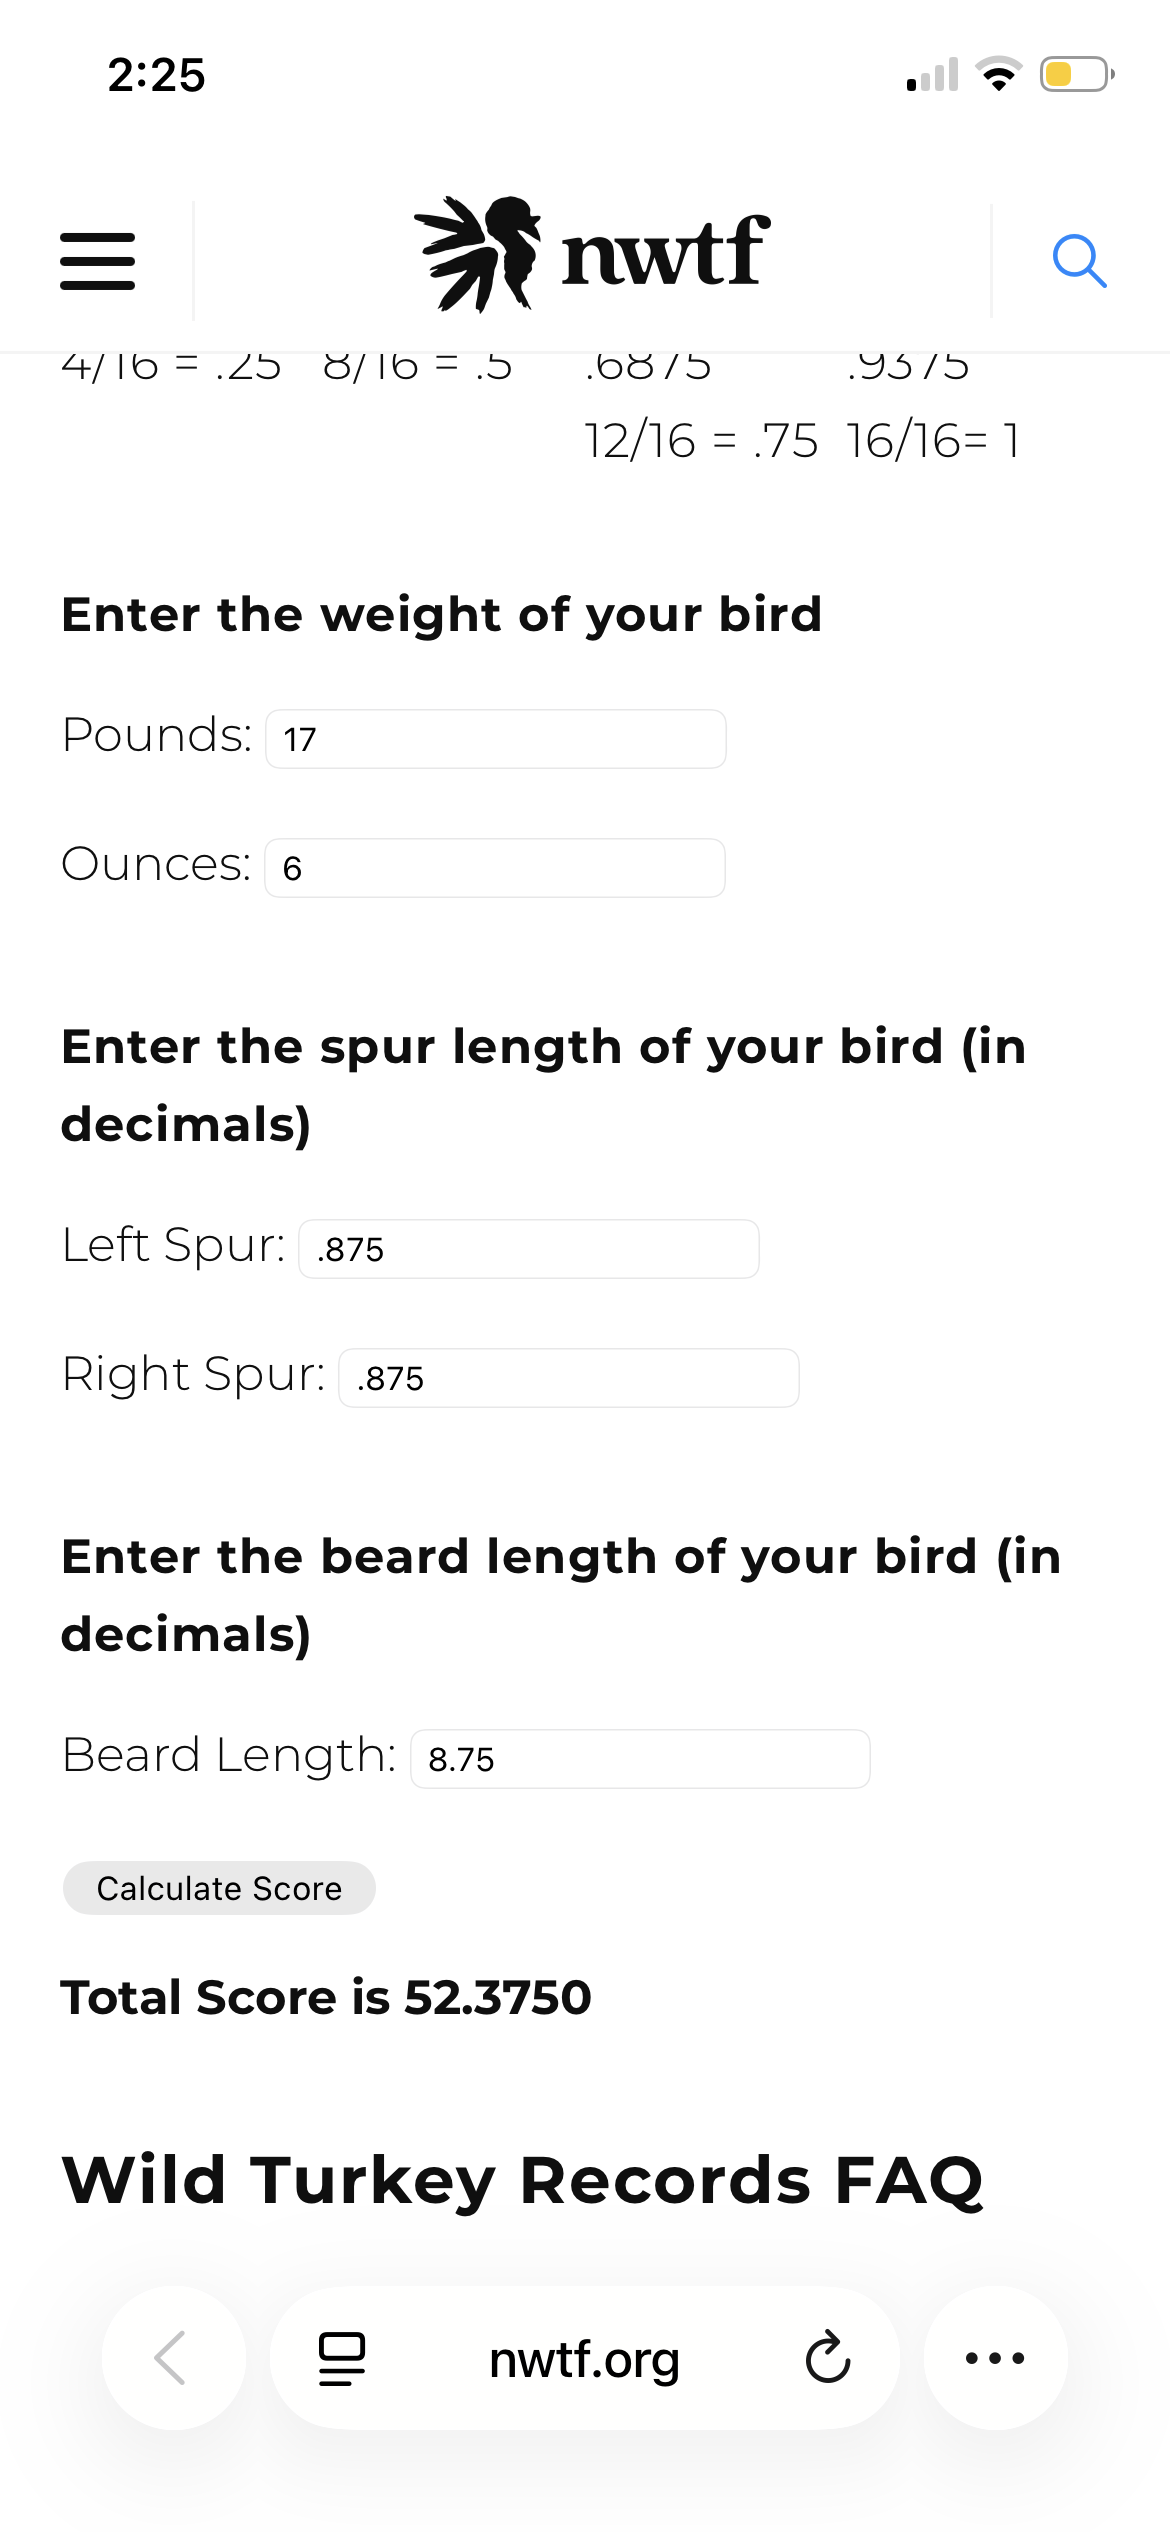Screen dimensions: 1170x2532
Task: Open the page reader view icon
Action: point(342,2358)
